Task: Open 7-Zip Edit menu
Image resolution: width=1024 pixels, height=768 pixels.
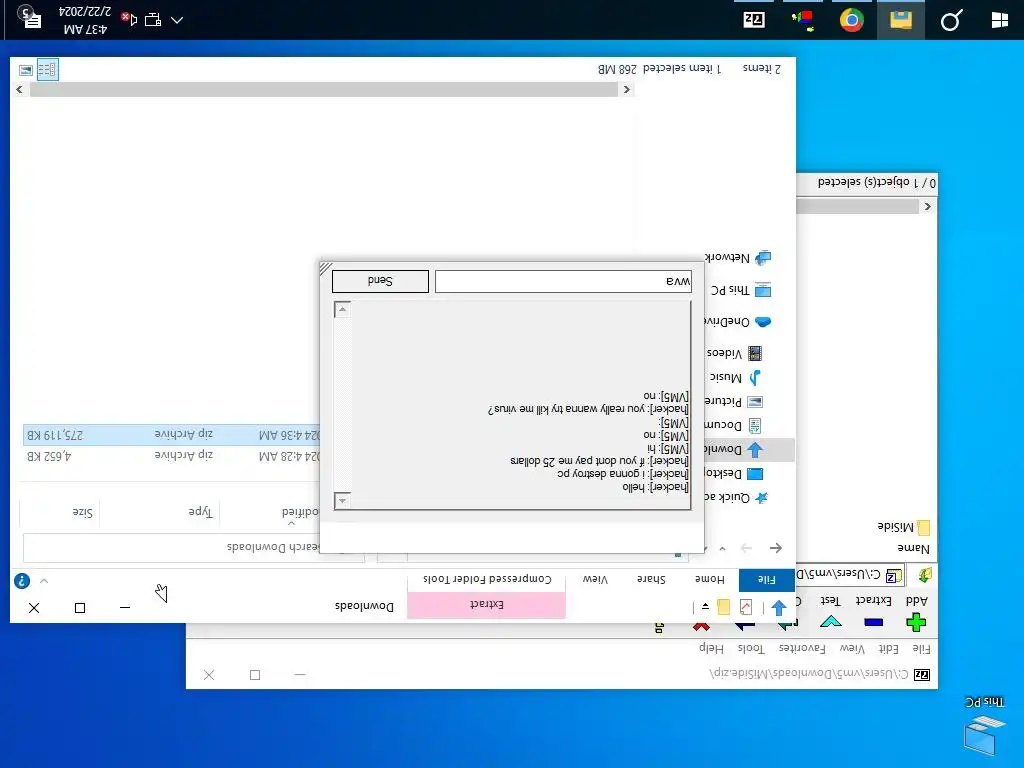Action: pyautogui.click(x=888, y=648)
